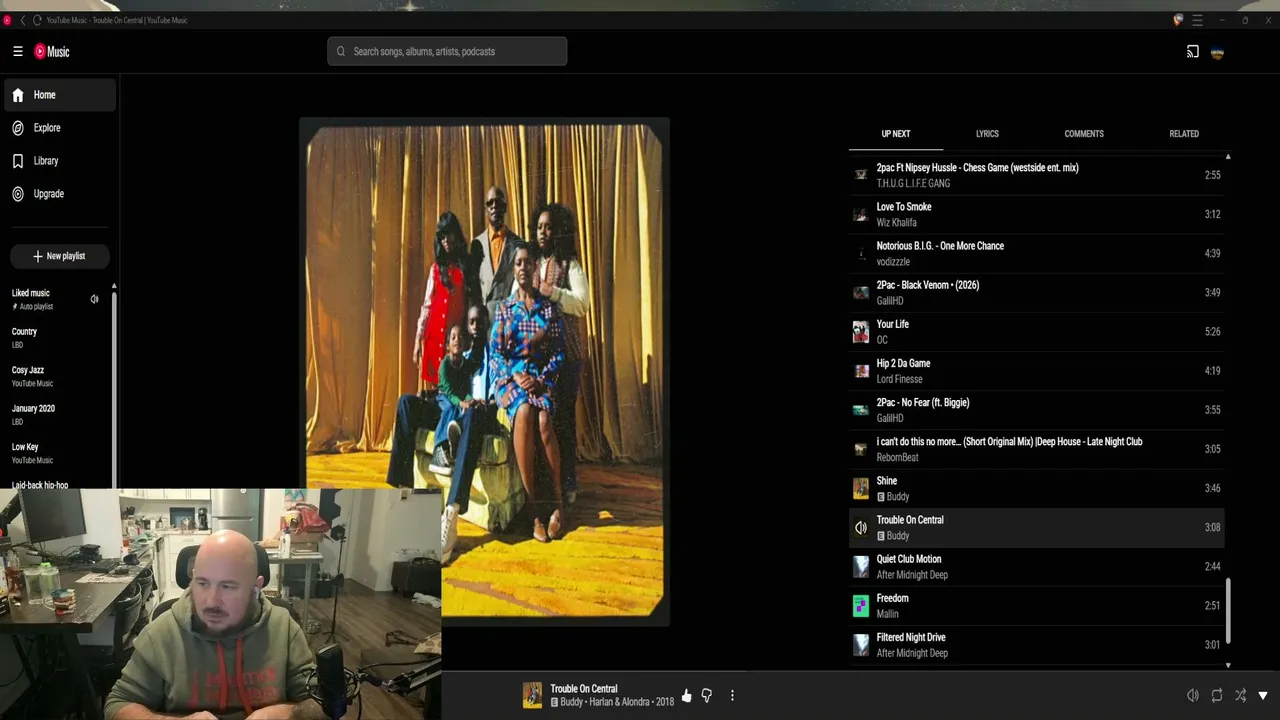Click the "Trouble On Central" title in player bar
This screenshot has width=1280, height=720.
click(584, 689)
